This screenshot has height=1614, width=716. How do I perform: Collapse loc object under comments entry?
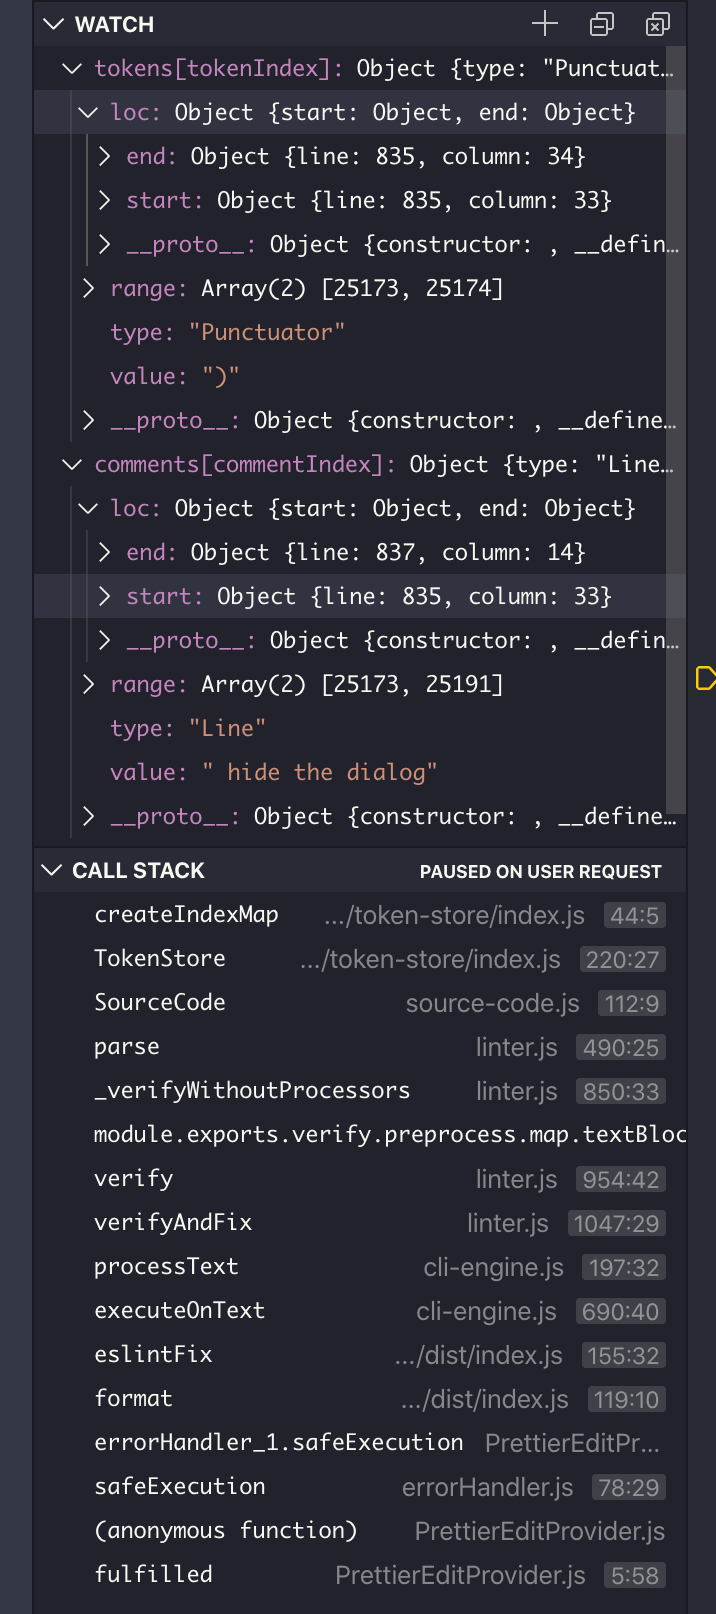coord(88,508)
